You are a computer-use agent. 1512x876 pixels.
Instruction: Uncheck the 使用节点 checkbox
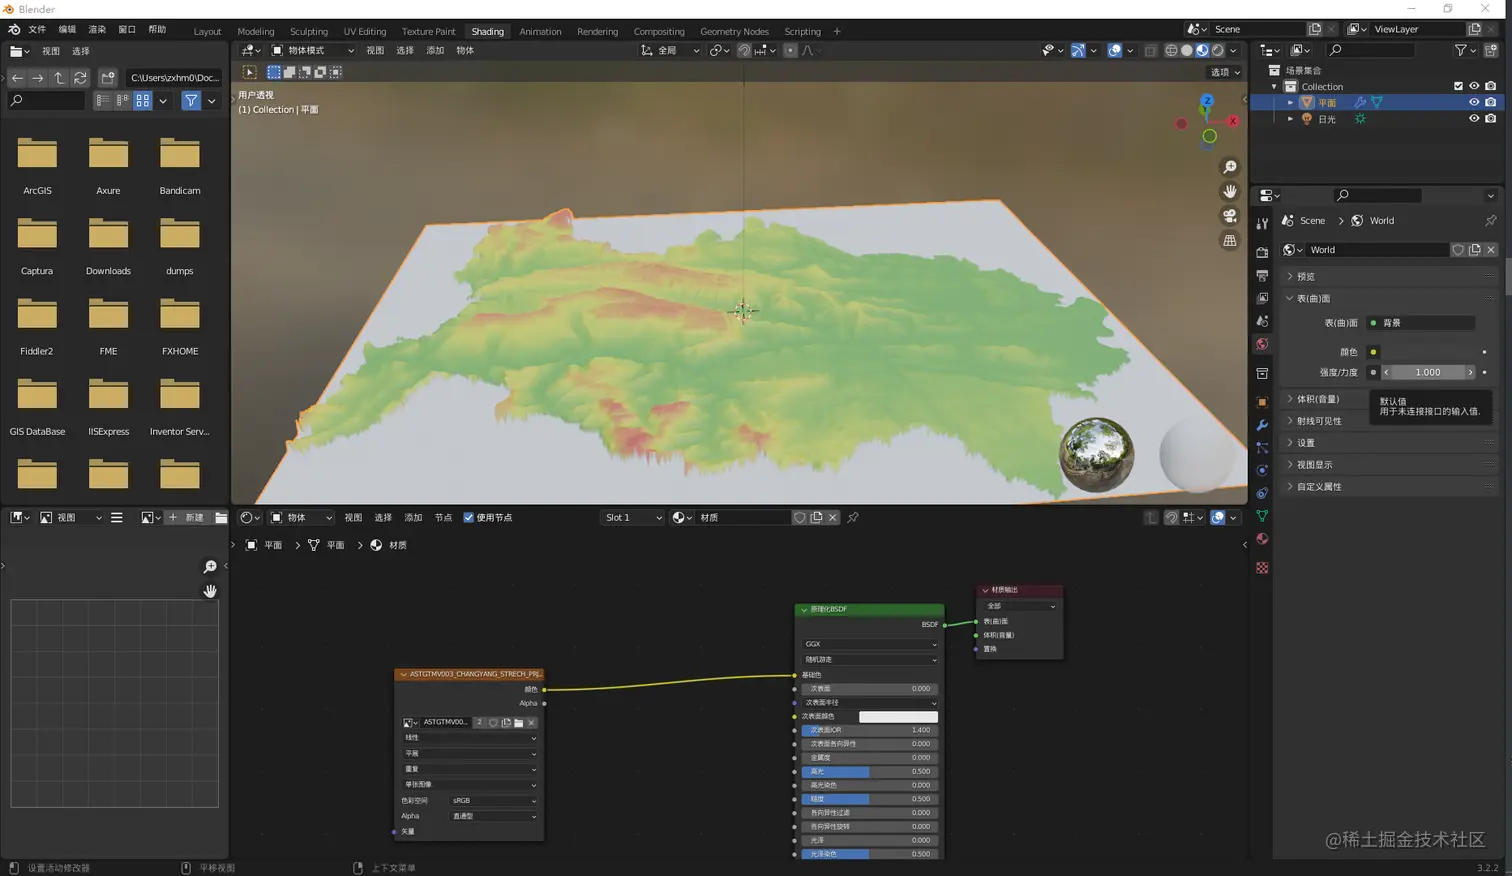(x=469, y=518)
